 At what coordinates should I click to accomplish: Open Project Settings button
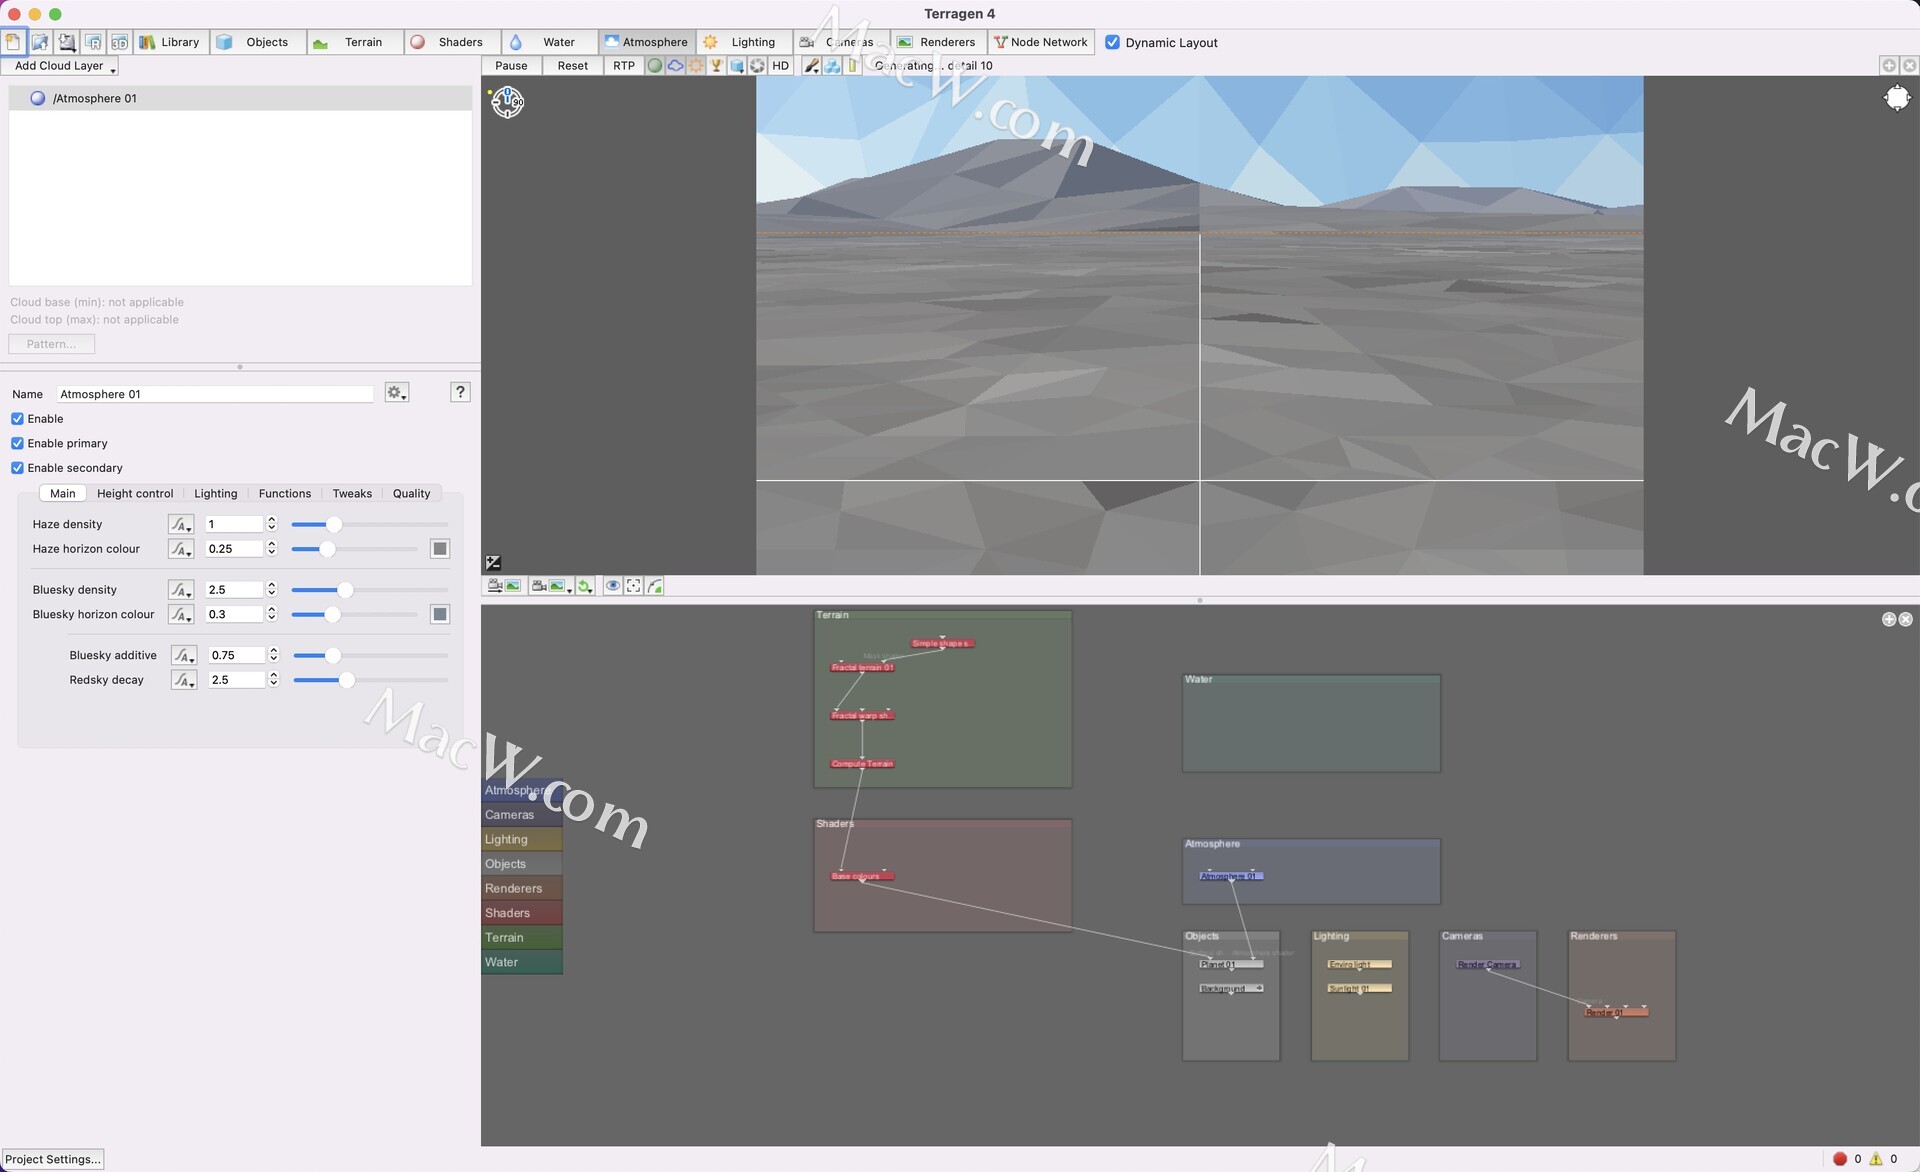coord(53,1159)
